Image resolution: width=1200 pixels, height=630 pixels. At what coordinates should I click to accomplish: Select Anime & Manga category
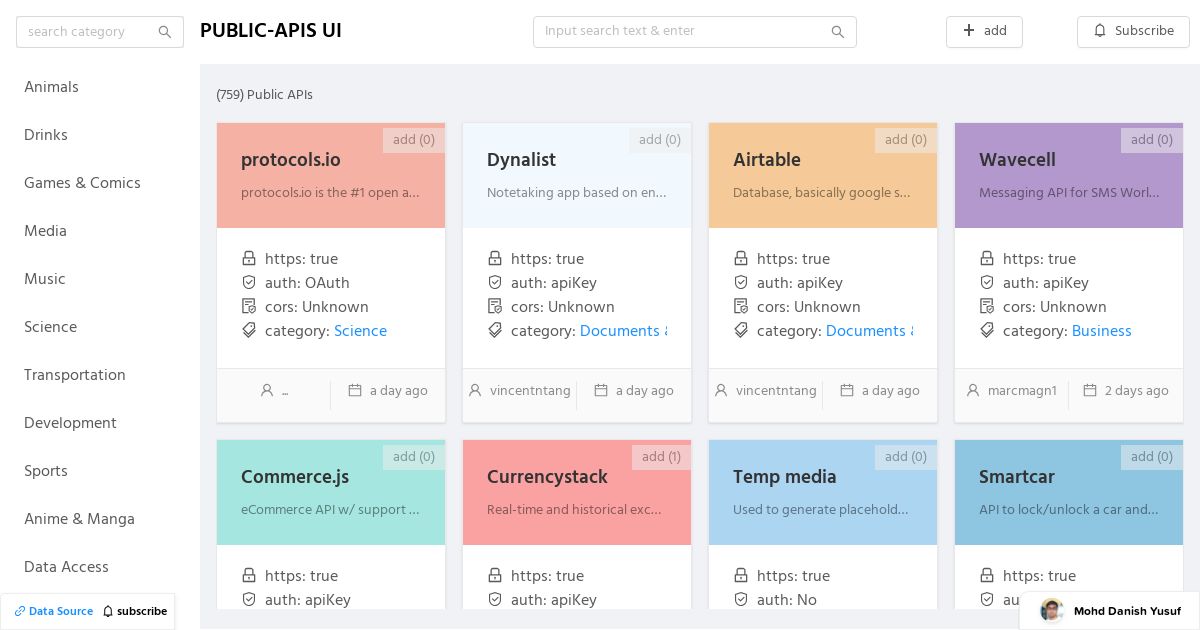coord(79,519)
